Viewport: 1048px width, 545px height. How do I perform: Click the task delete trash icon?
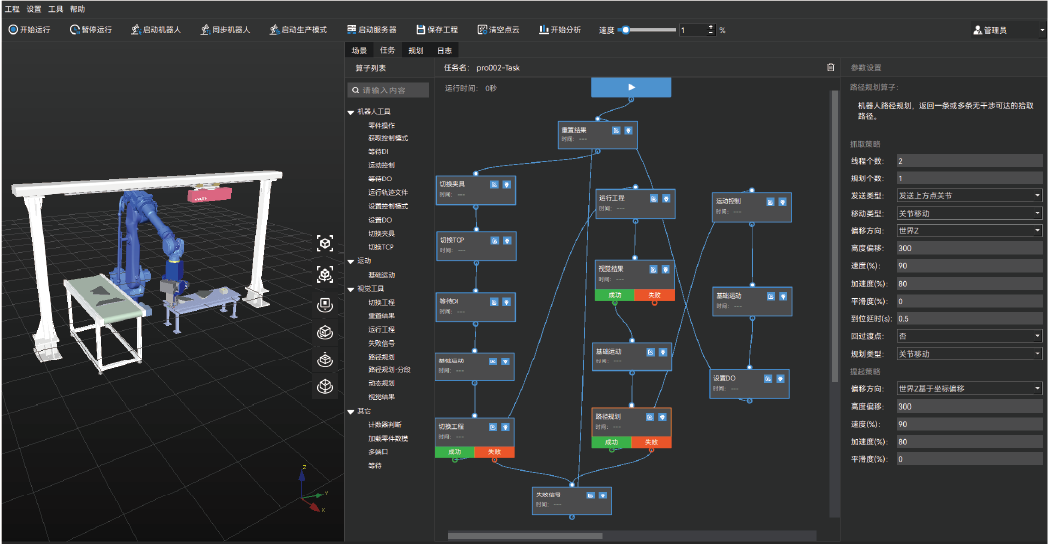pyautogui.click(x=830, y=67)
